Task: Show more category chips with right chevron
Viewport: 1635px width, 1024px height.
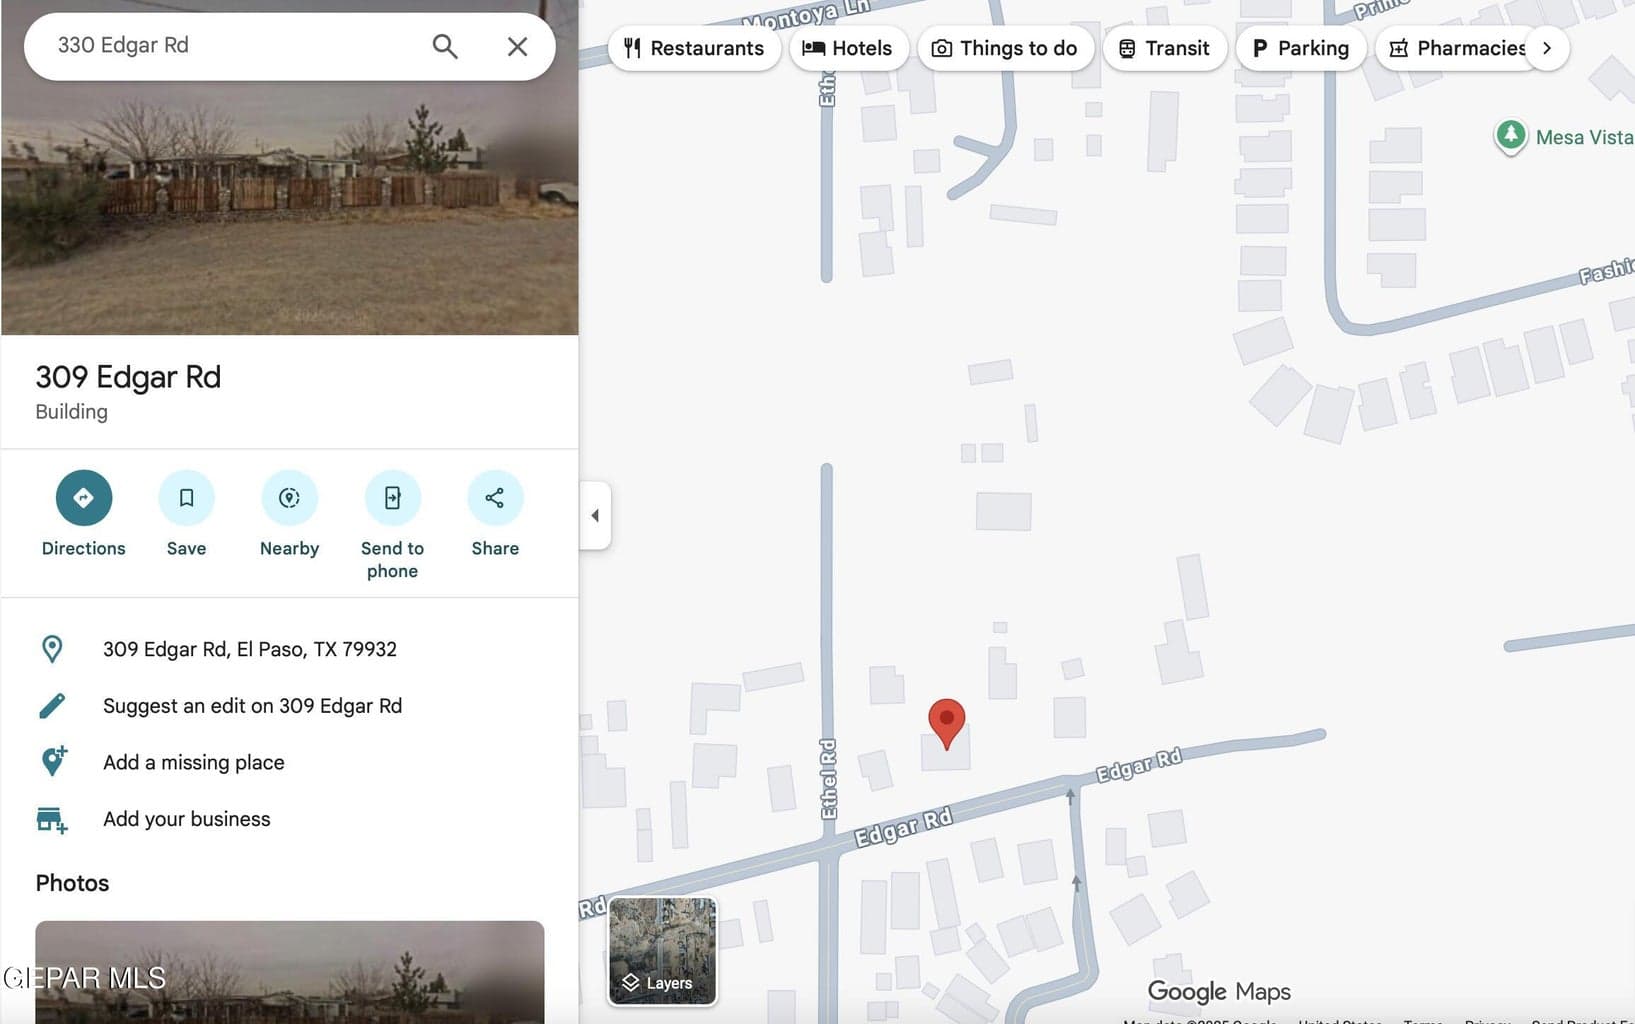Action: tap(1547, 48)
